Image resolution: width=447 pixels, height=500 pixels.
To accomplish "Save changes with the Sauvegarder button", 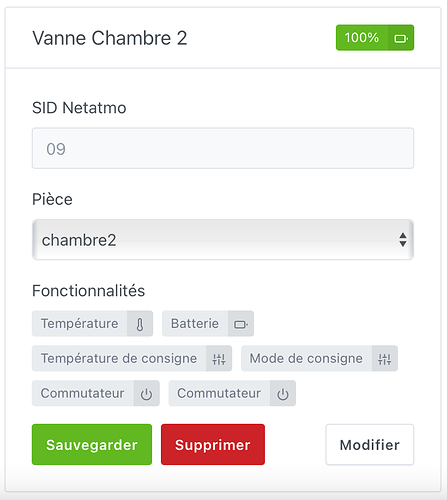I will (x=92, y=445).
